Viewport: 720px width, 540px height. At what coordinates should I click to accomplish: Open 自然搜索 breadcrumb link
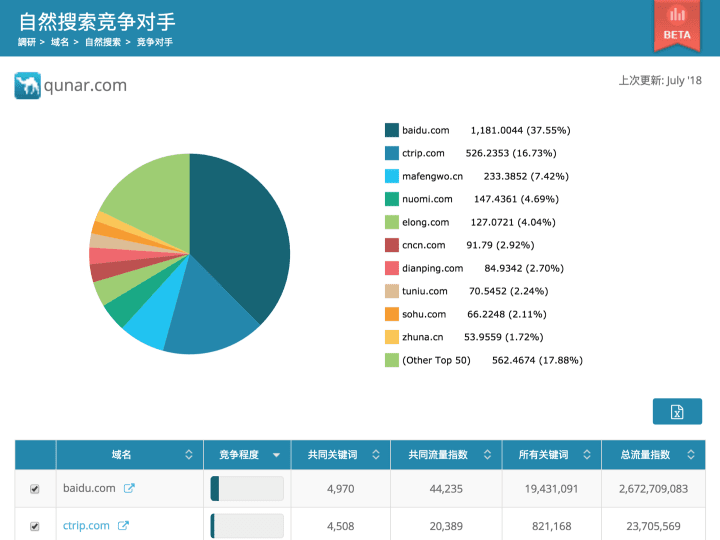point(102,42)
